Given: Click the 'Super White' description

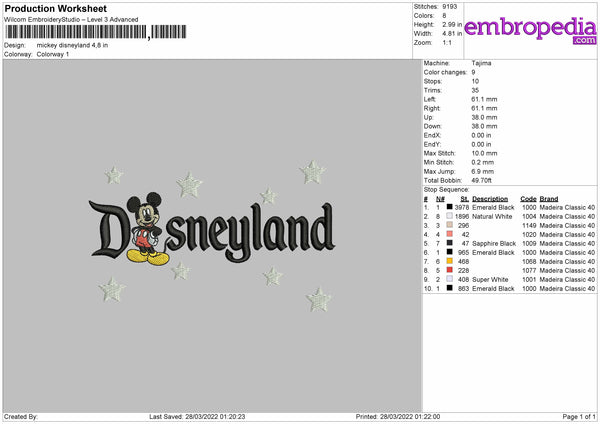Looking at the screenshot, I should 490,280.
